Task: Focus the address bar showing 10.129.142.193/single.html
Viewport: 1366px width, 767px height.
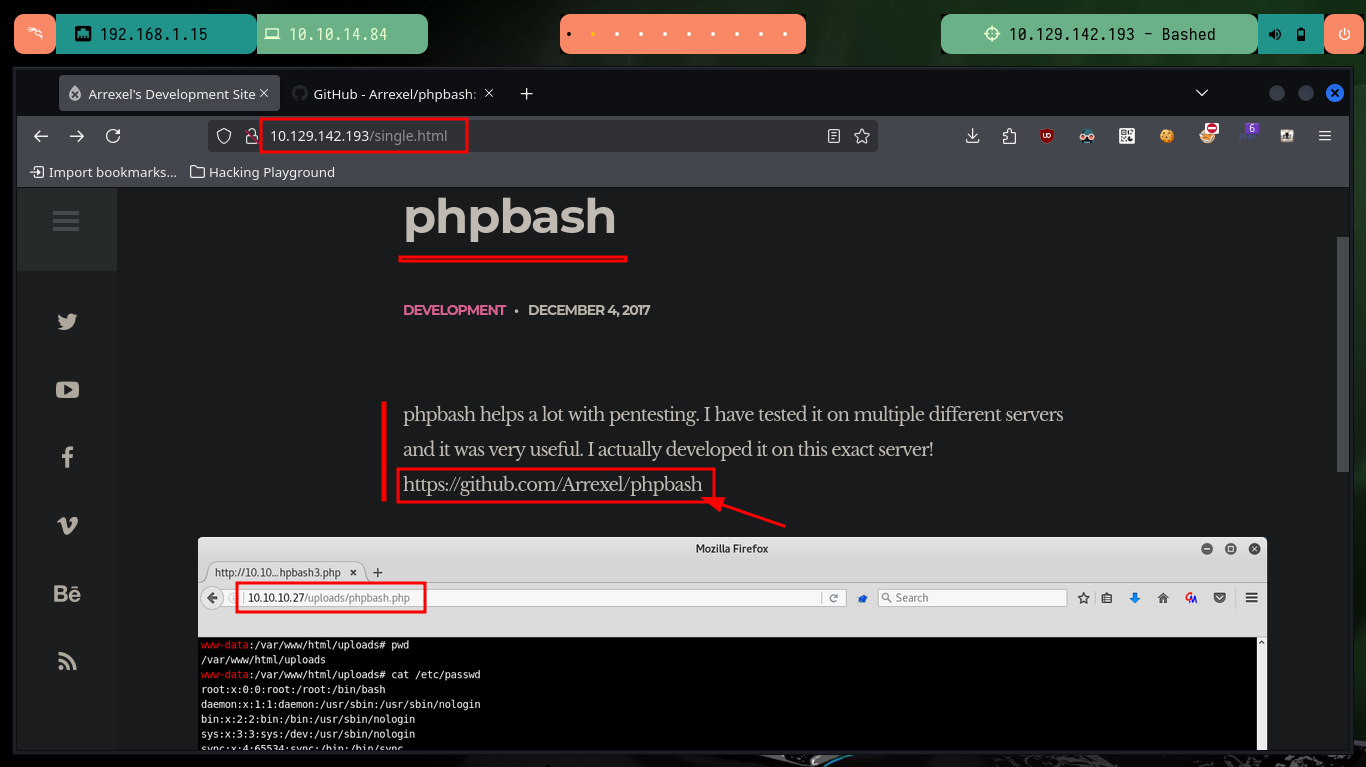Action: (543, 136)
